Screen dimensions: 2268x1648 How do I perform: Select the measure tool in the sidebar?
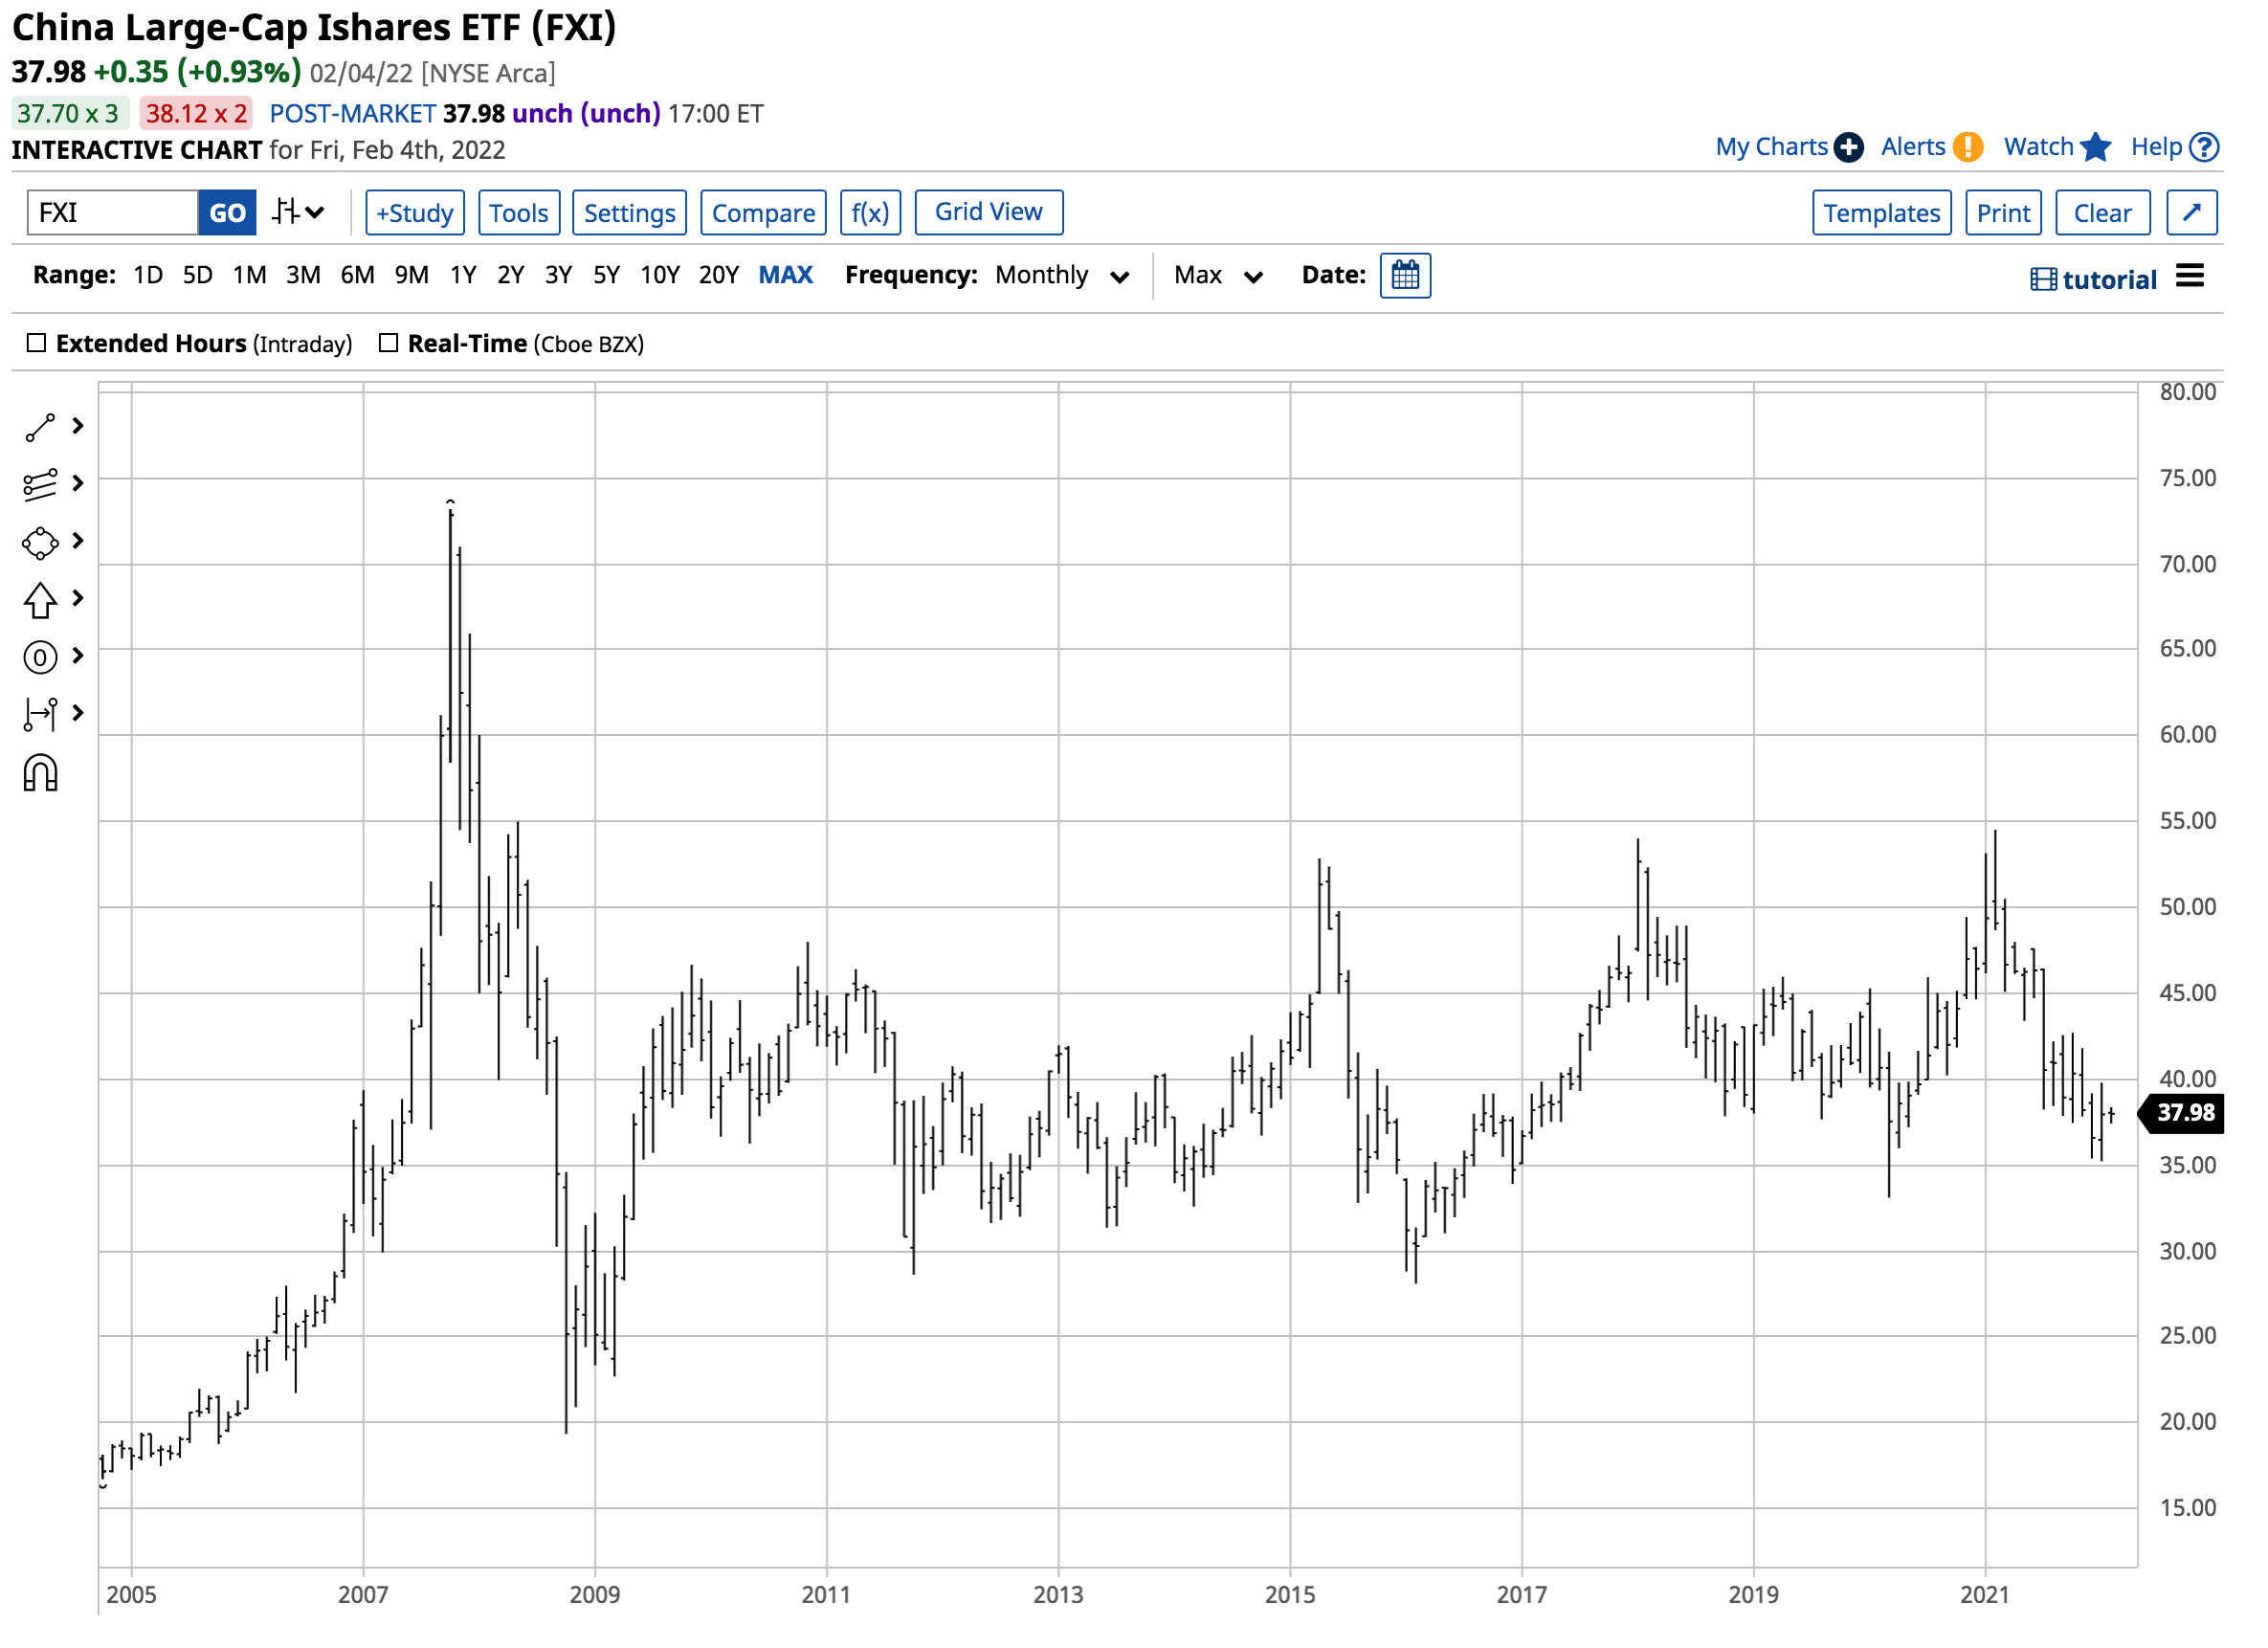tap(40, 714)
